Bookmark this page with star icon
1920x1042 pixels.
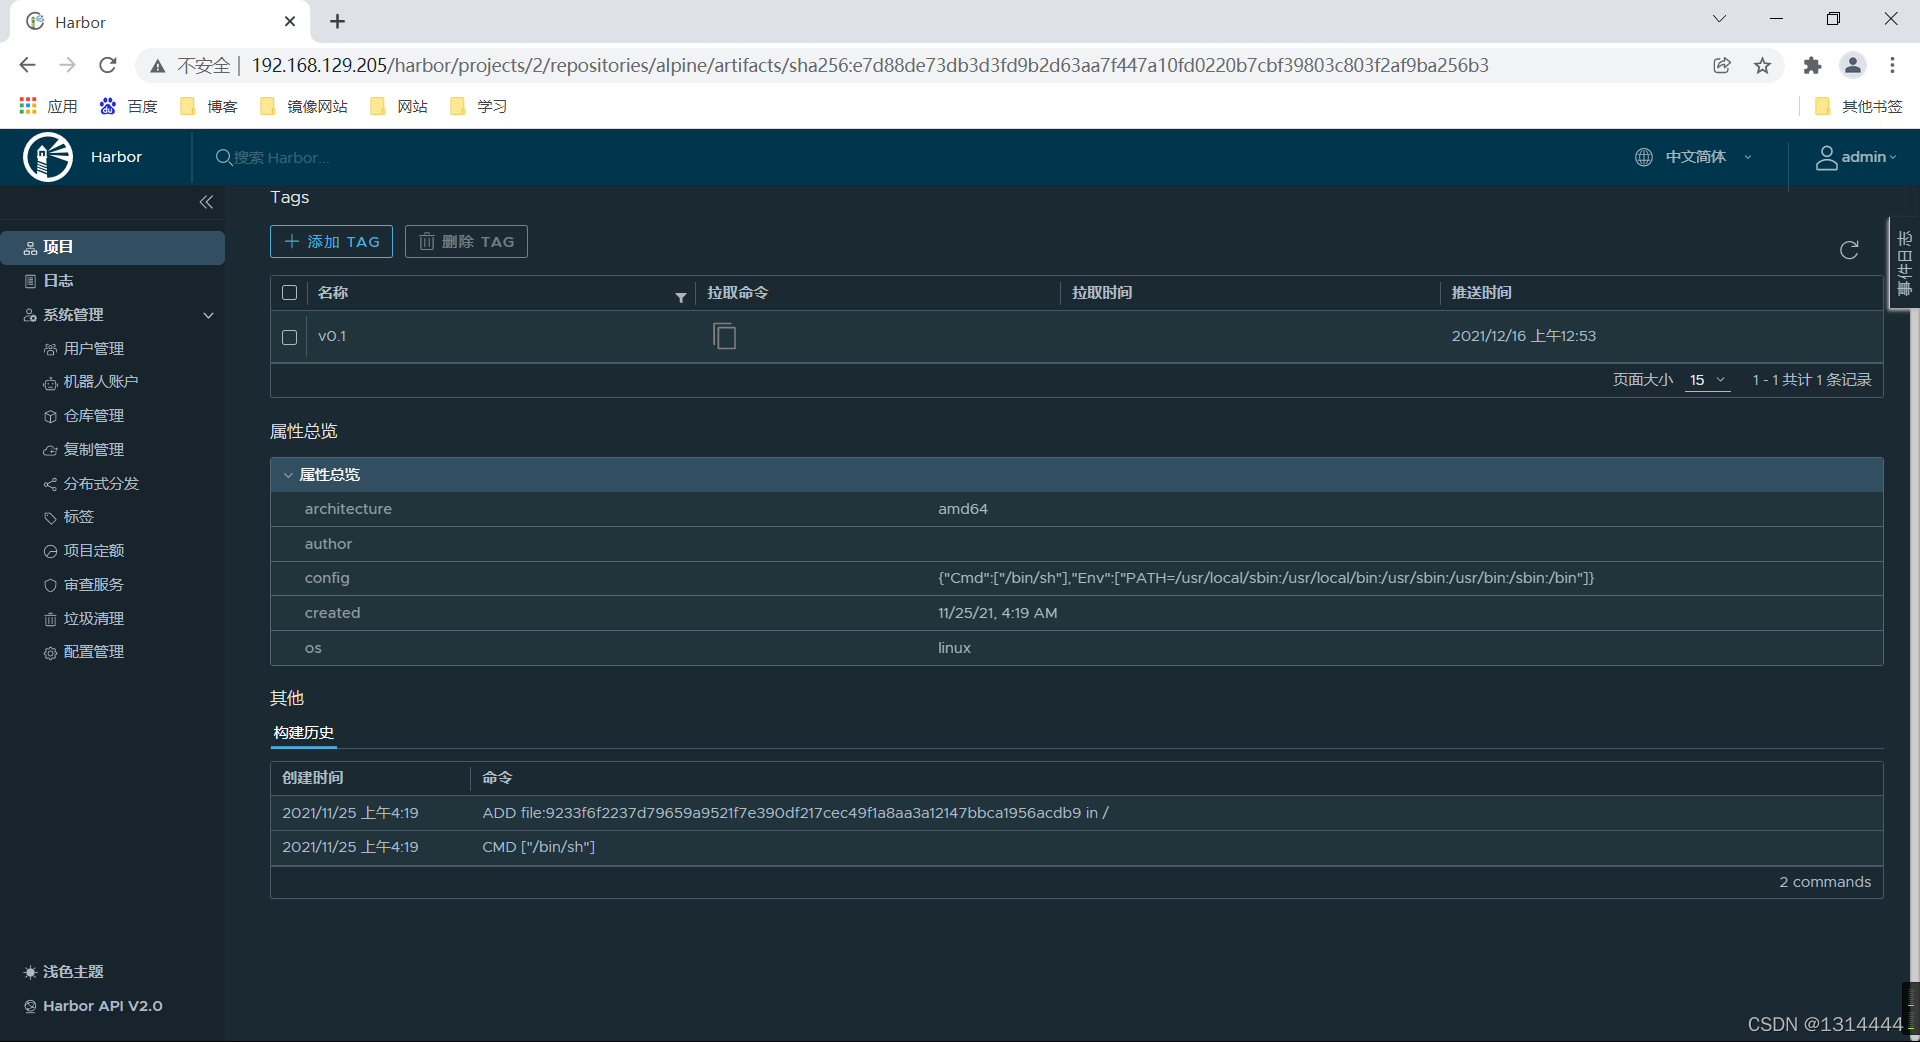pyautogui.click(x=1762, y=65)
